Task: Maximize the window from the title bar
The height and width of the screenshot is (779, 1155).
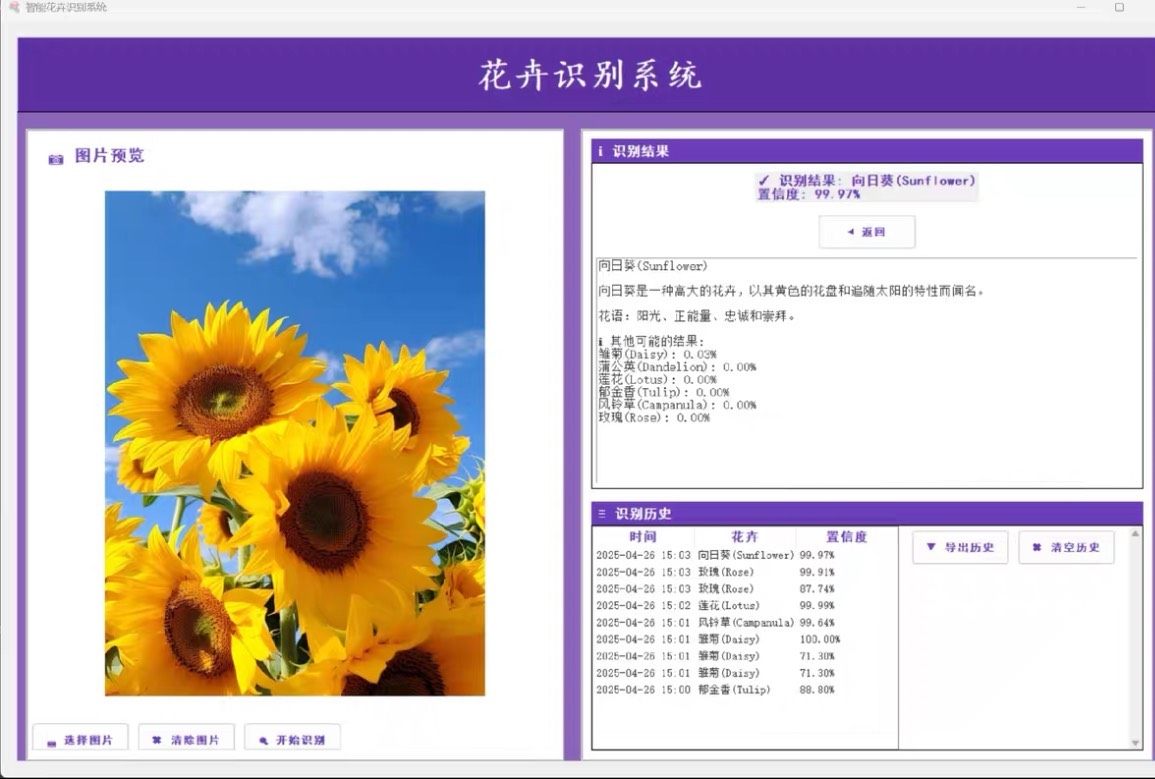Action: coord(1120,7)
